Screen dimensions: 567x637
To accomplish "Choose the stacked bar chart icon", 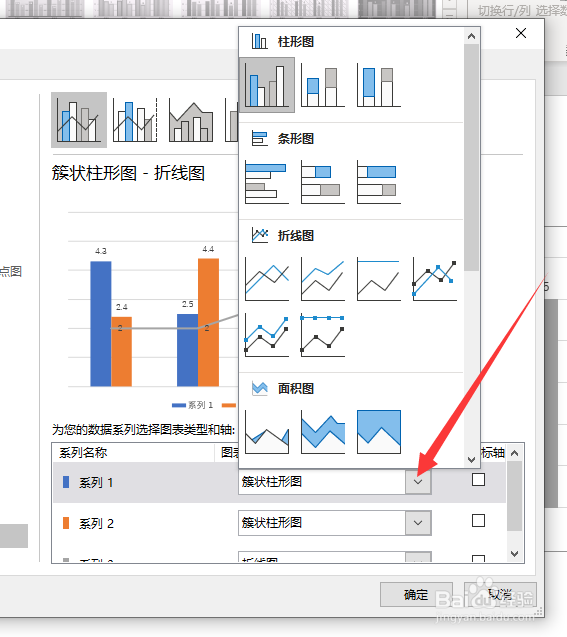I will pyautogui.click(x=323, y=182).
